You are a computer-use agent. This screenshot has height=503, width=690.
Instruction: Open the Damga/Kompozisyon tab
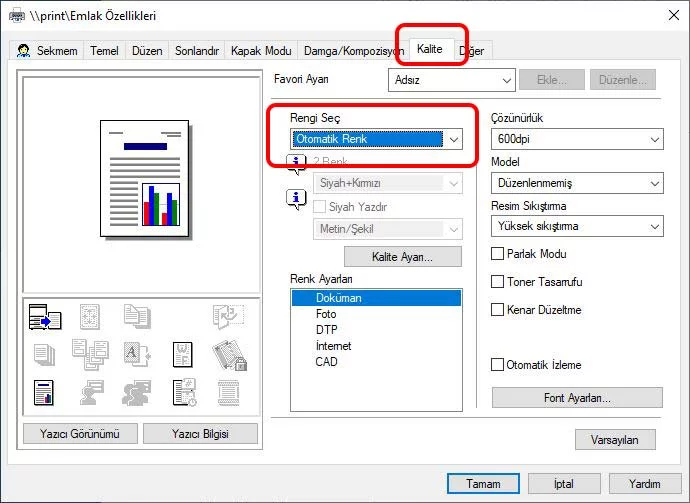353,51
